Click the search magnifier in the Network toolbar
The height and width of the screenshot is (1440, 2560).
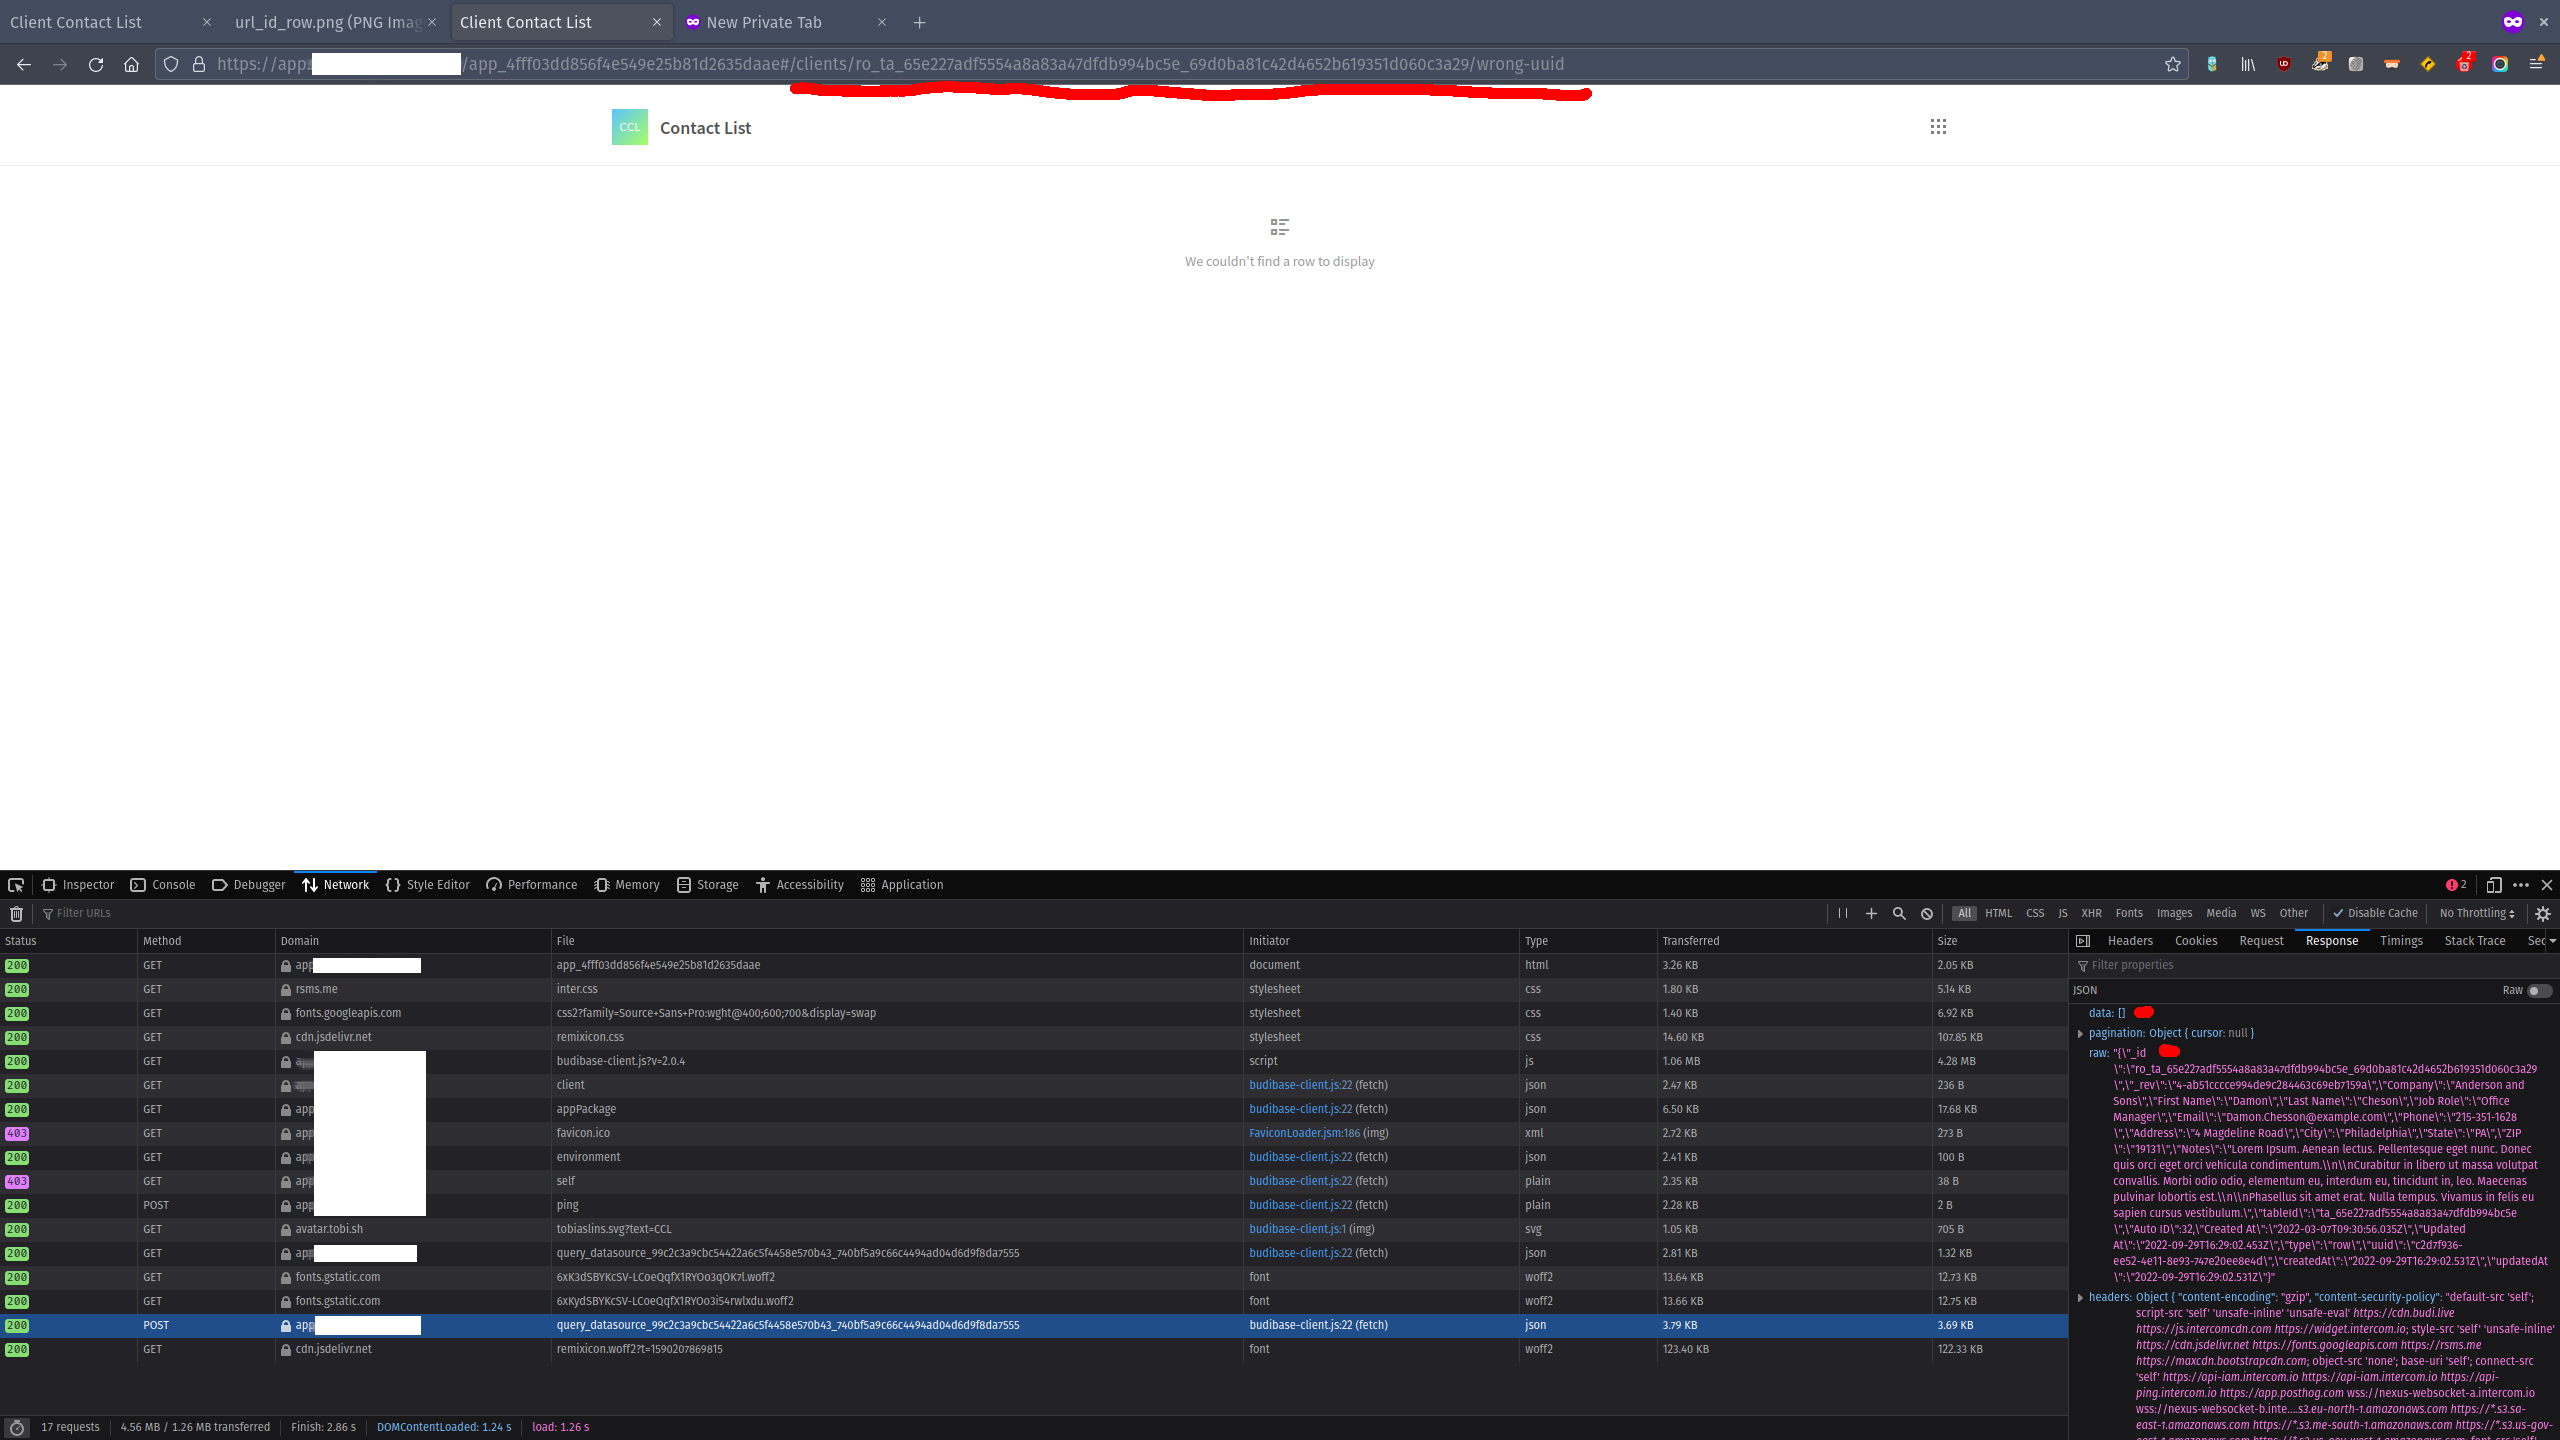(x=1899, y=913)
